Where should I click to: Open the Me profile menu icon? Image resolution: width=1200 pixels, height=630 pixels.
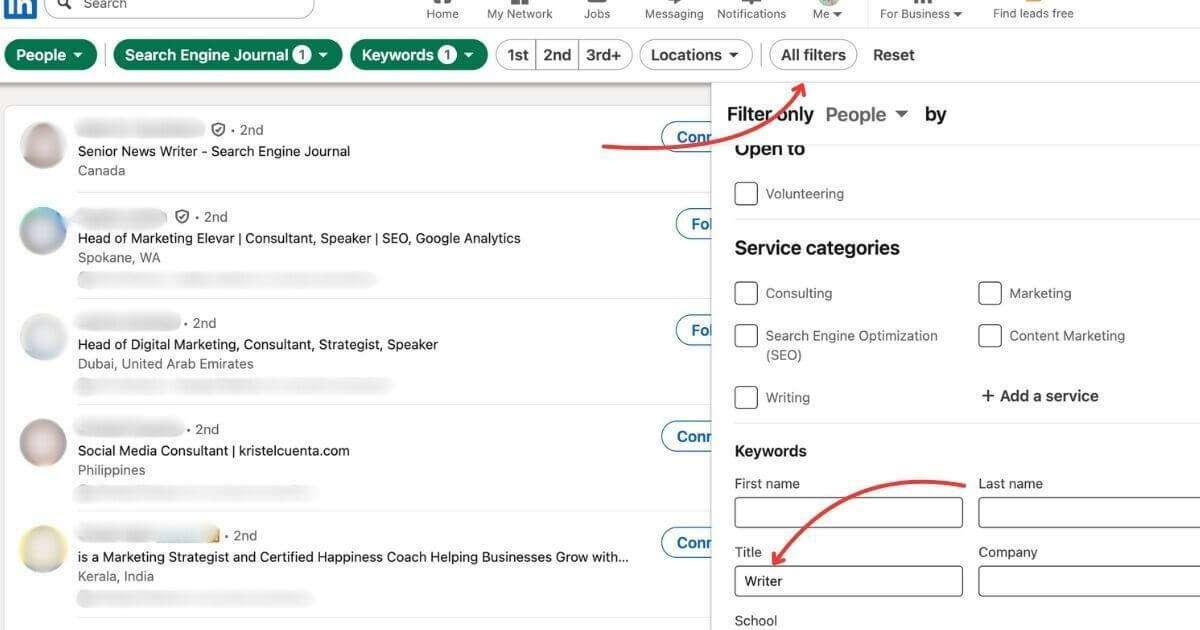click(x=823, y=5)
